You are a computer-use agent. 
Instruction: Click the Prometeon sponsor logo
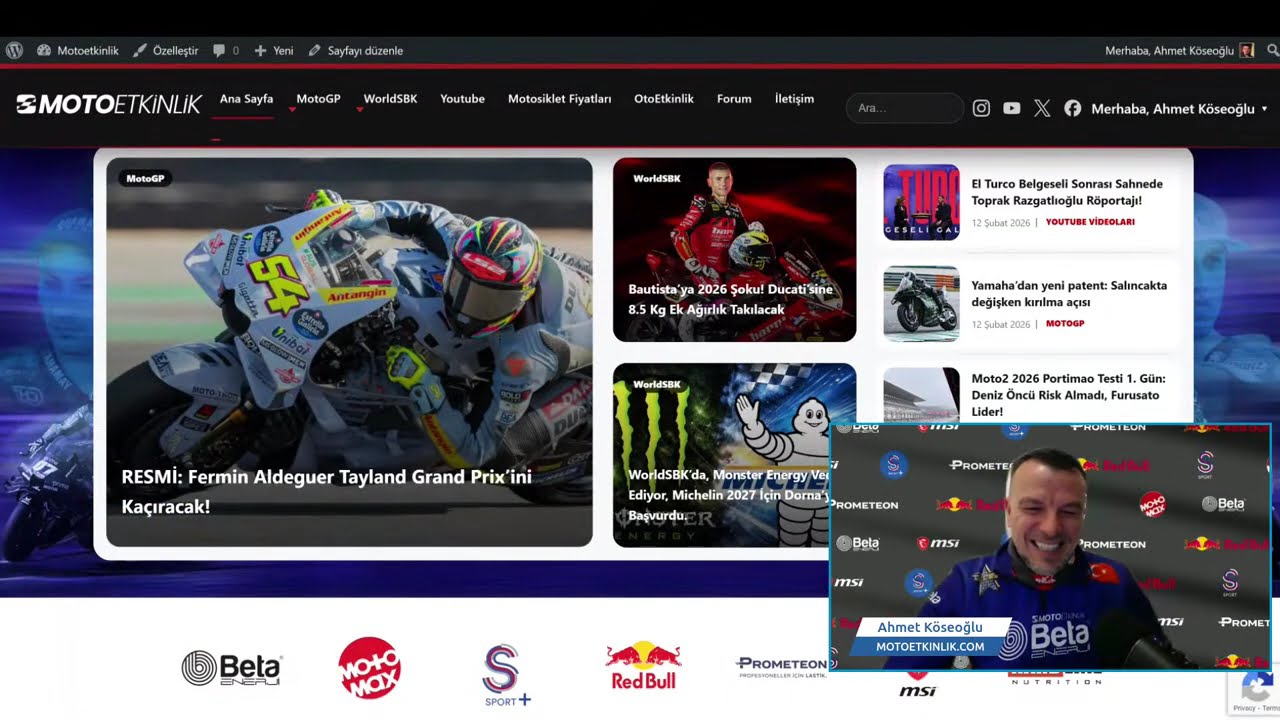tap(781, 667)
